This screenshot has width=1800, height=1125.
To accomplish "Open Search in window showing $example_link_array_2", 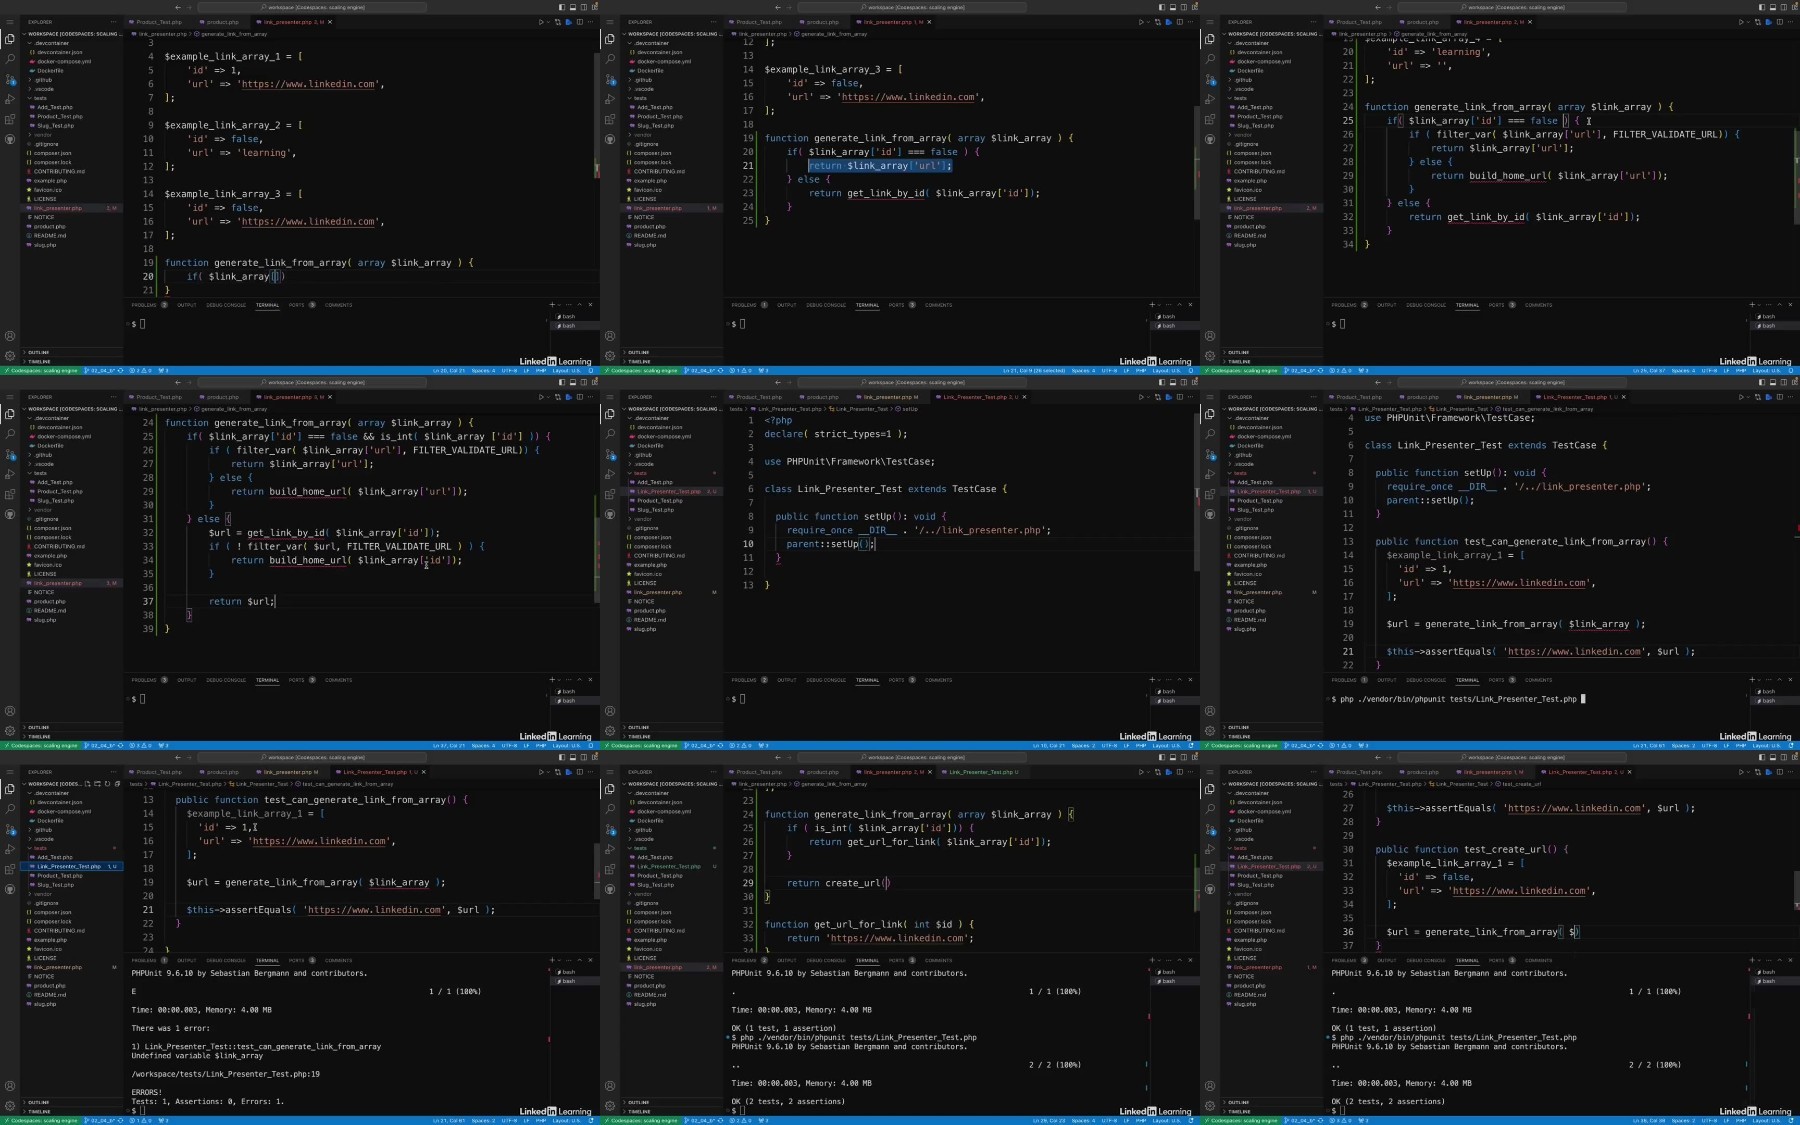I will (x=10, y=59).
